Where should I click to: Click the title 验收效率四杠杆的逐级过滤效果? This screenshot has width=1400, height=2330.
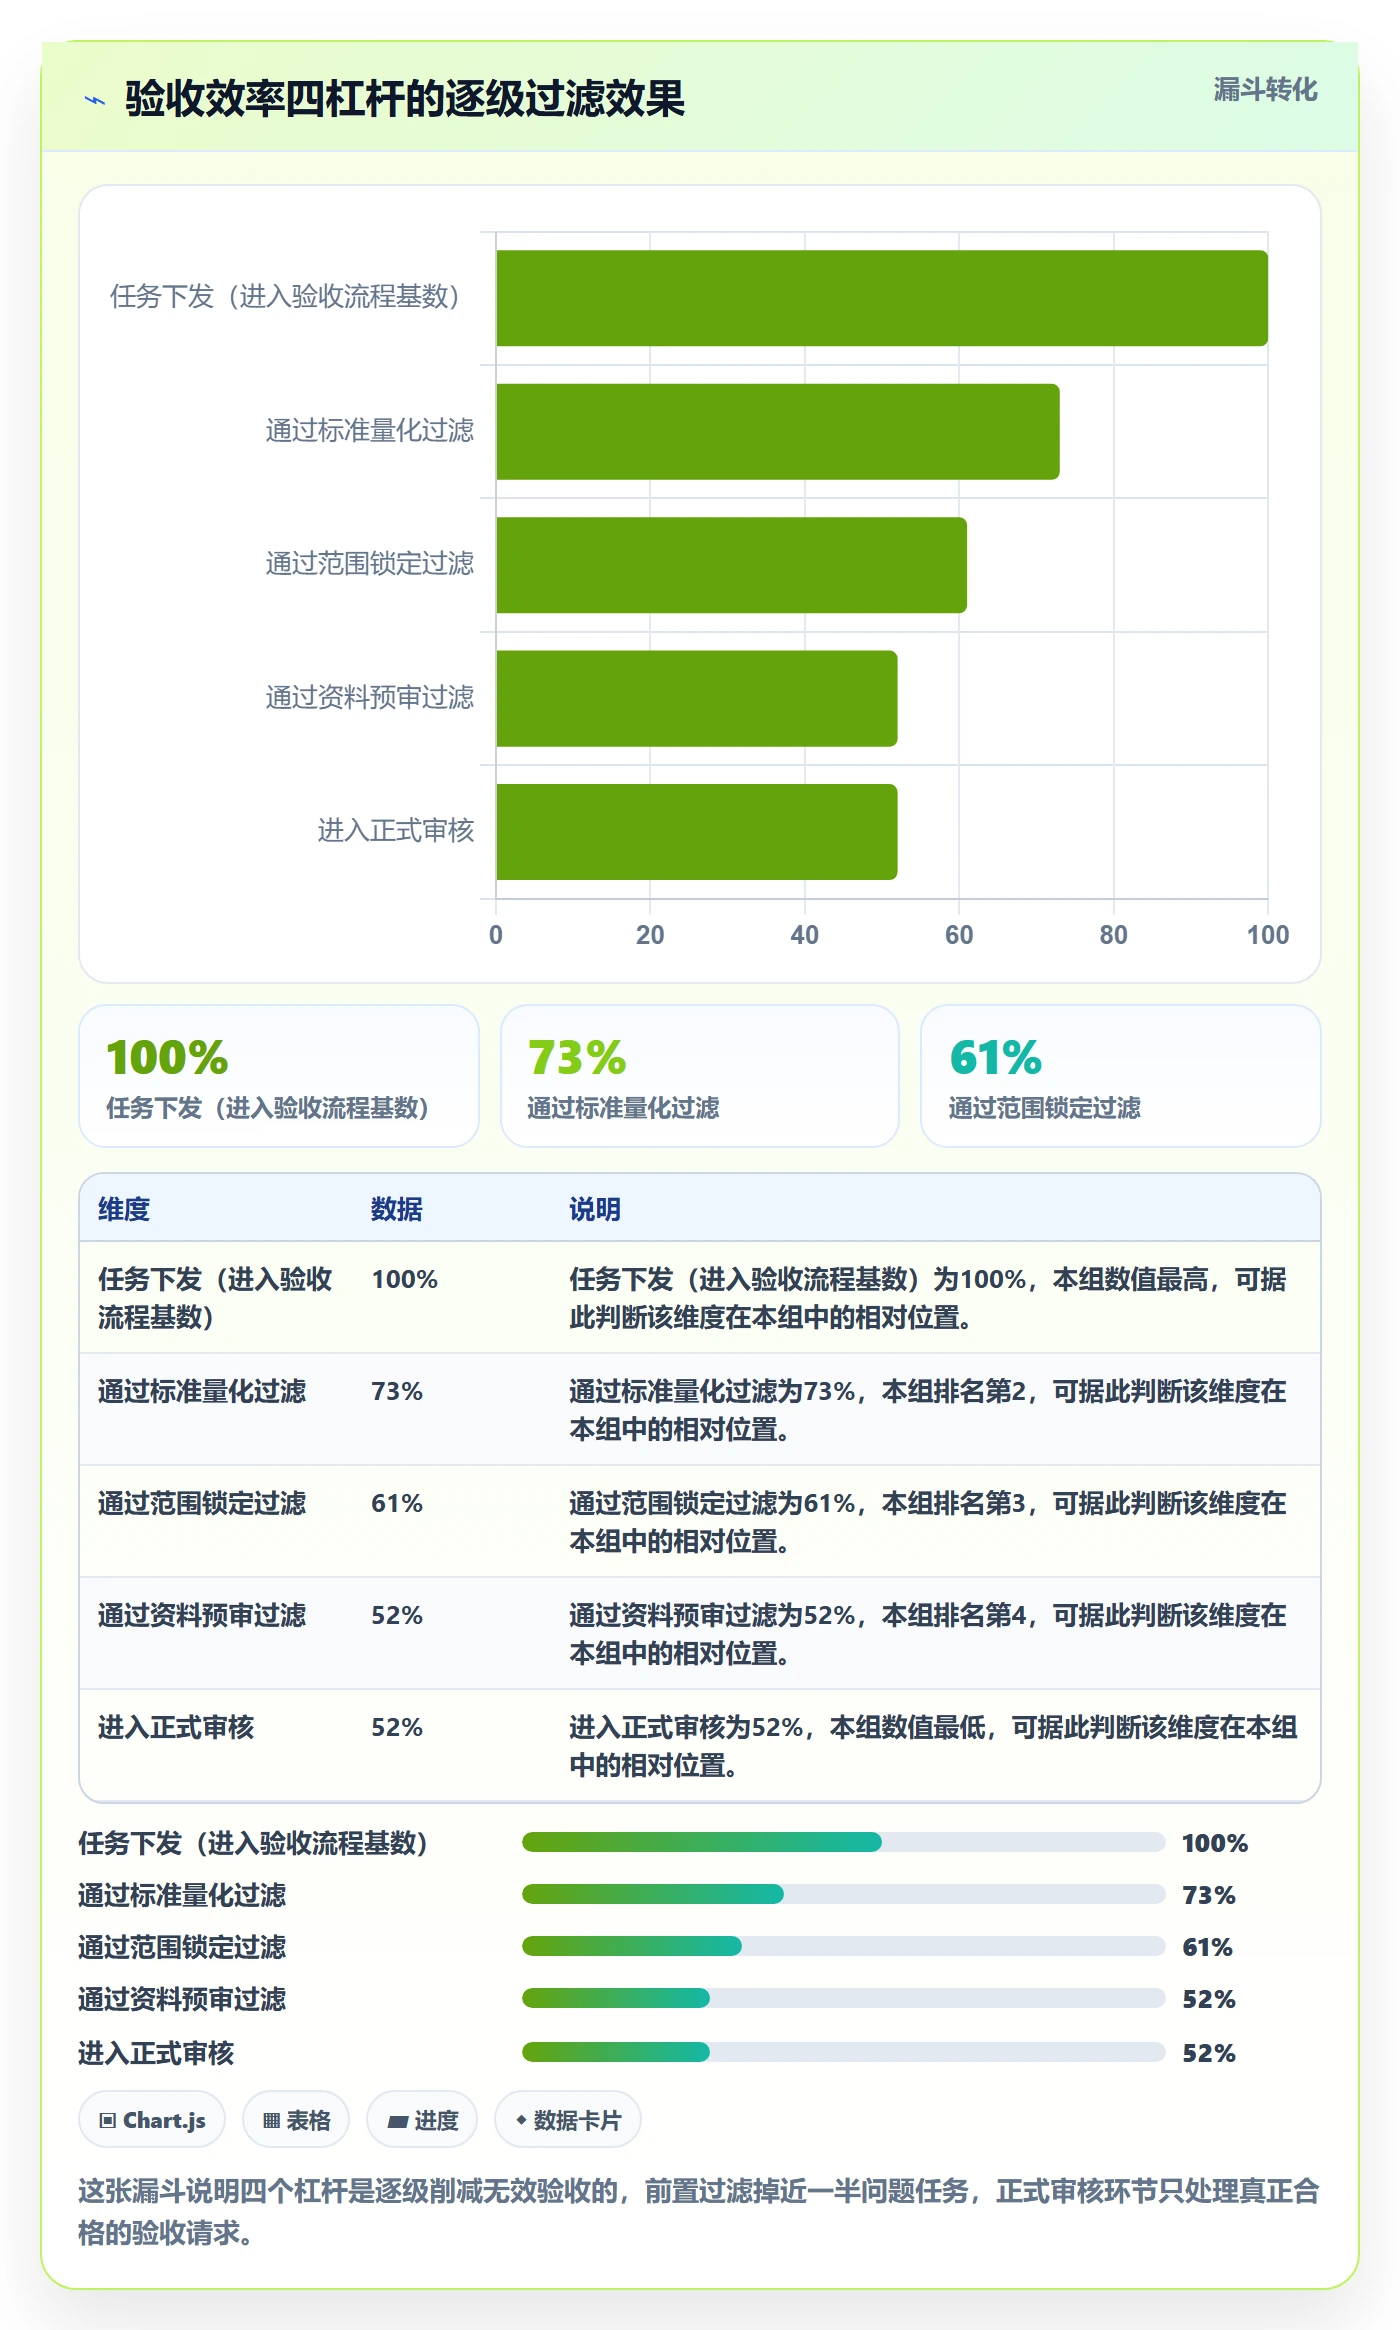[x=405, y=99]
